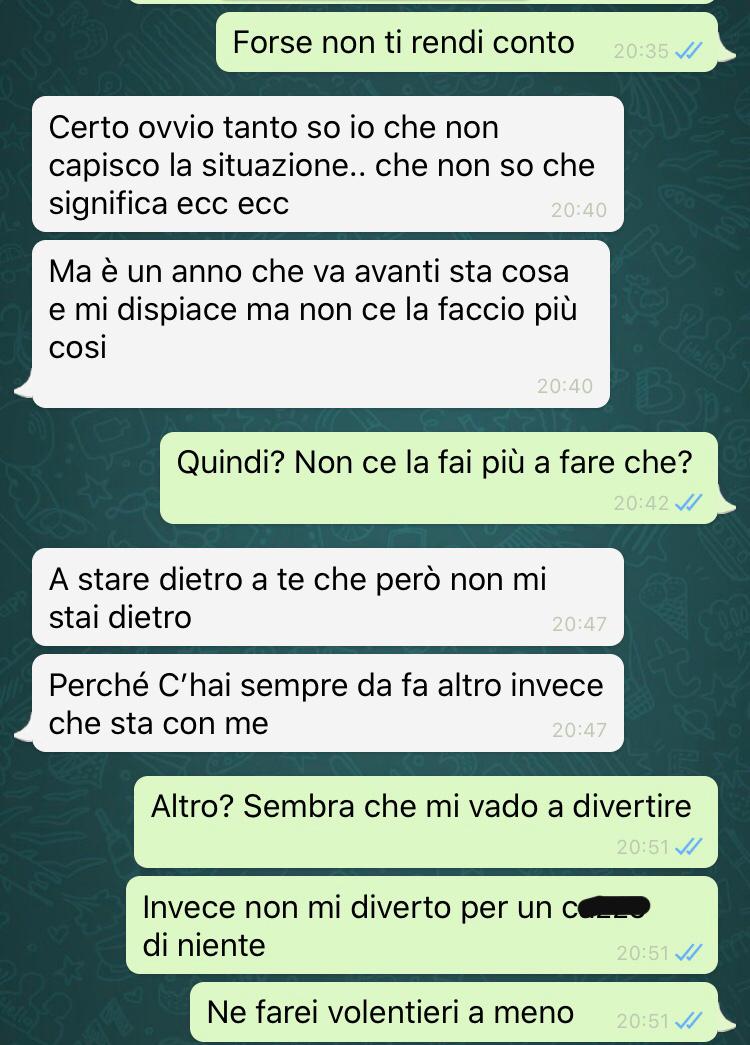
Task: Tap the read-receipt ticks beside 20:42
Action: [689, 503]
